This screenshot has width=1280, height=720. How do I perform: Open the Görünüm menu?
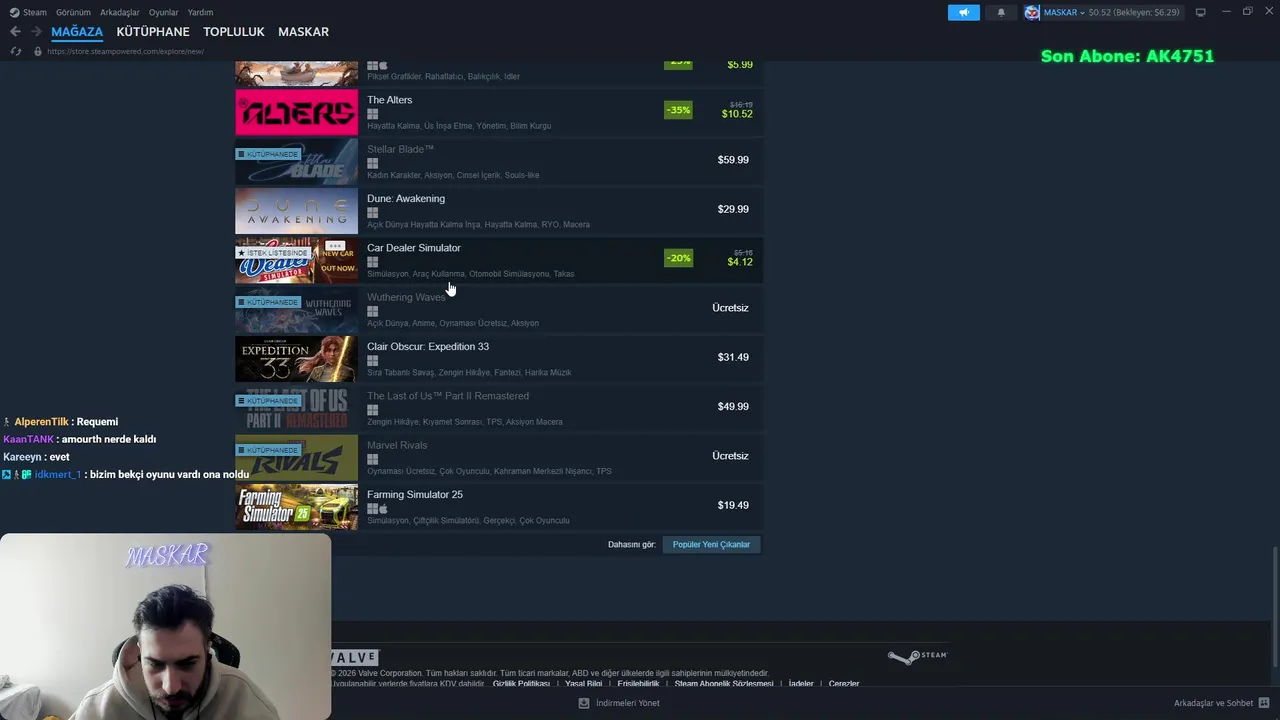[x=73, y=12]
